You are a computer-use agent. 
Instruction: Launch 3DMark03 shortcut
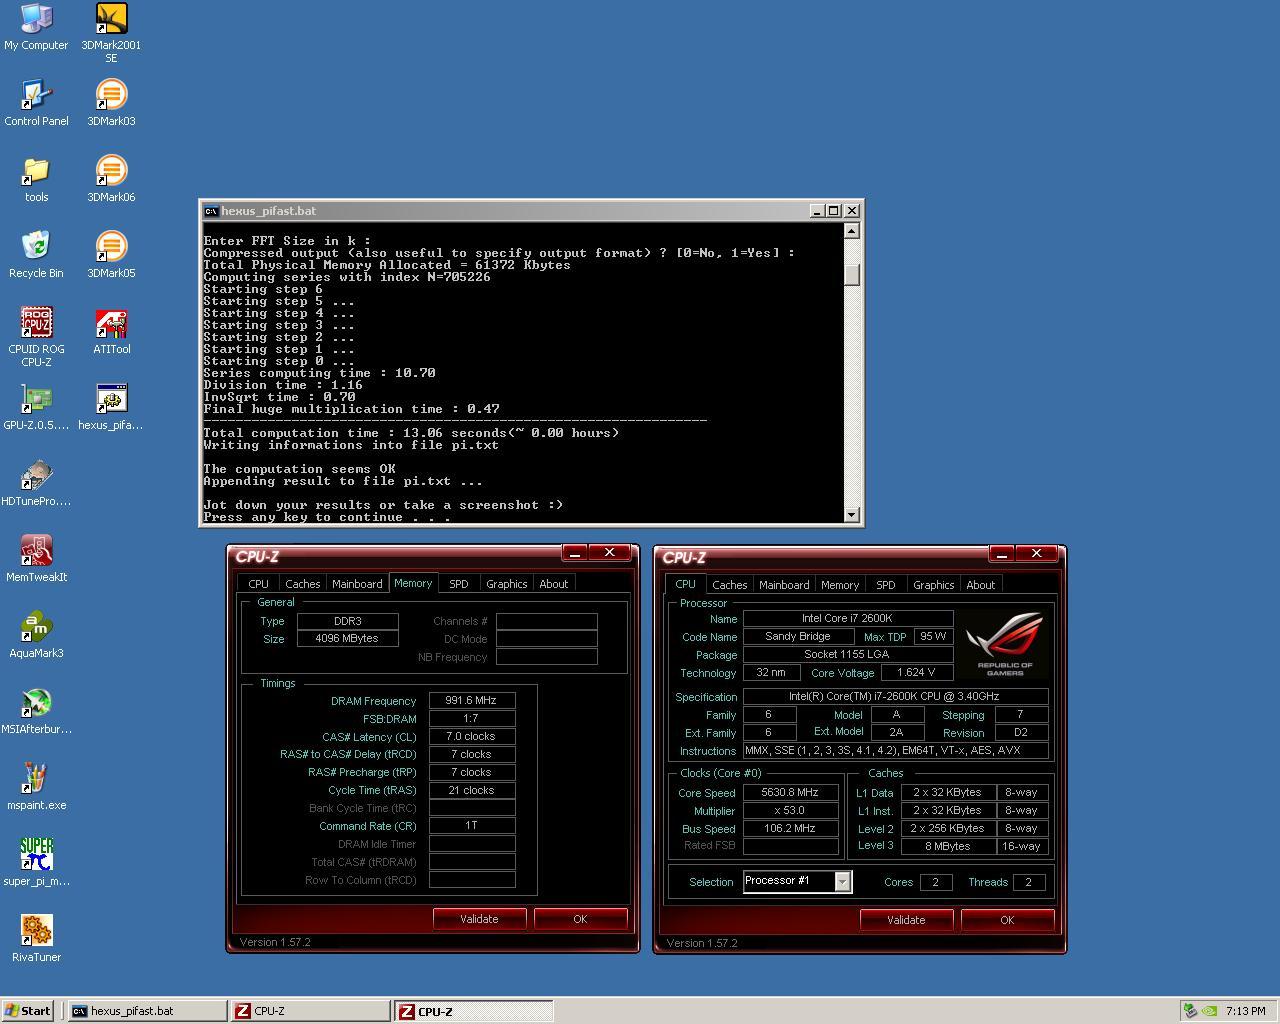111,103
